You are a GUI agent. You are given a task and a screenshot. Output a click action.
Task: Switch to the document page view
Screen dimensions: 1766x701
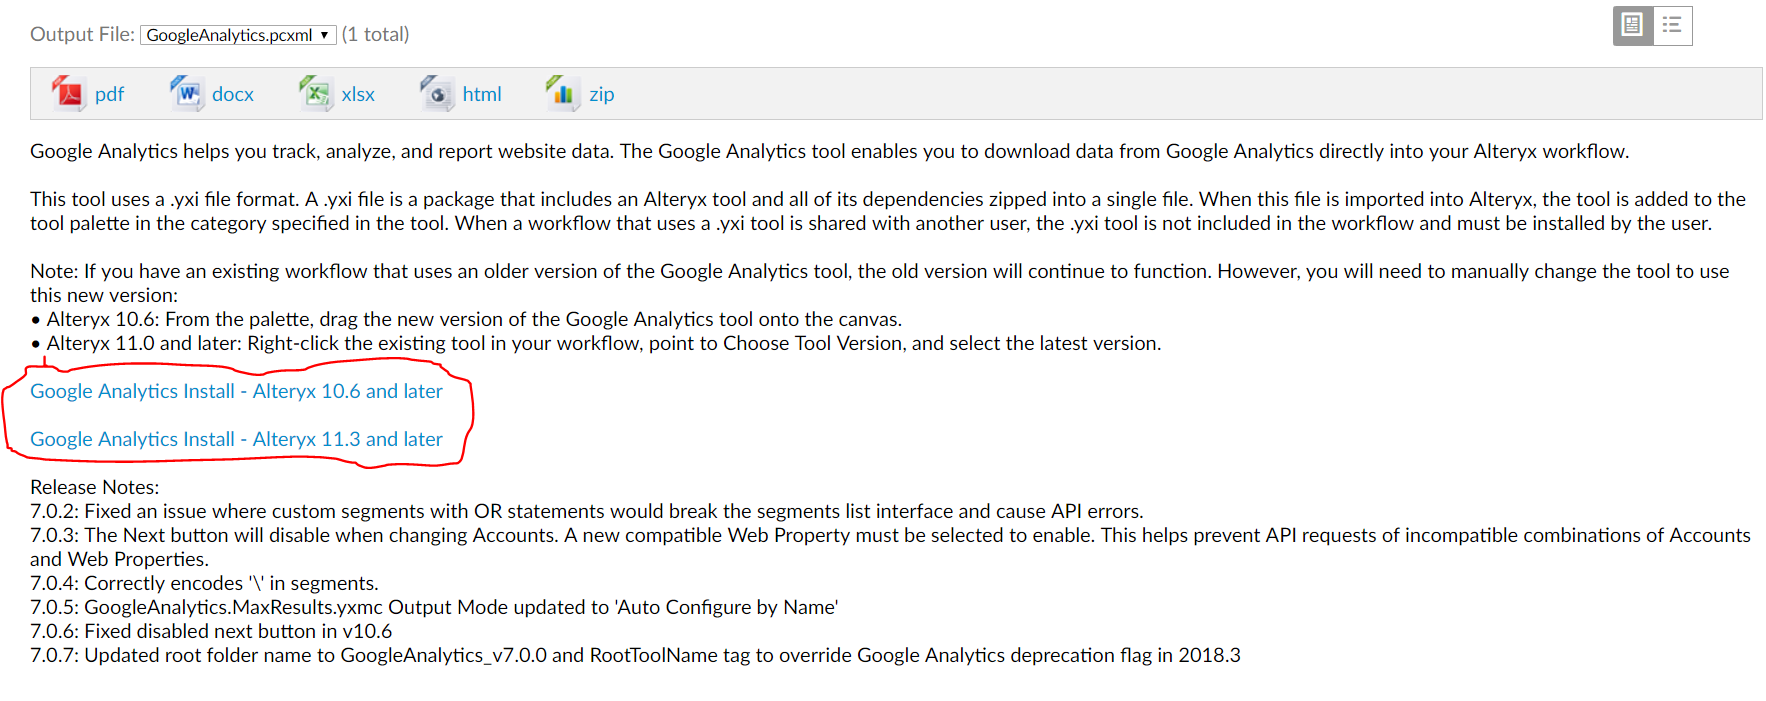1632,25
